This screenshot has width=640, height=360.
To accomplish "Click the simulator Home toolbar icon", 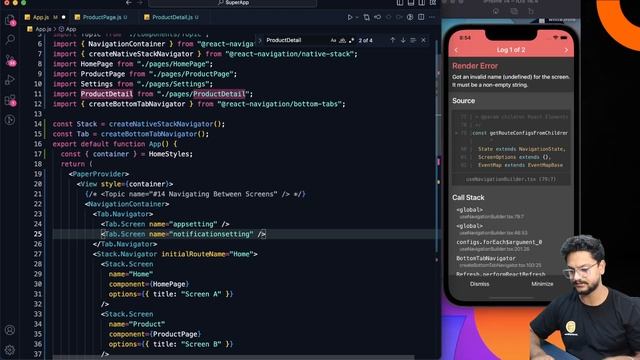I will click(496, 11).
